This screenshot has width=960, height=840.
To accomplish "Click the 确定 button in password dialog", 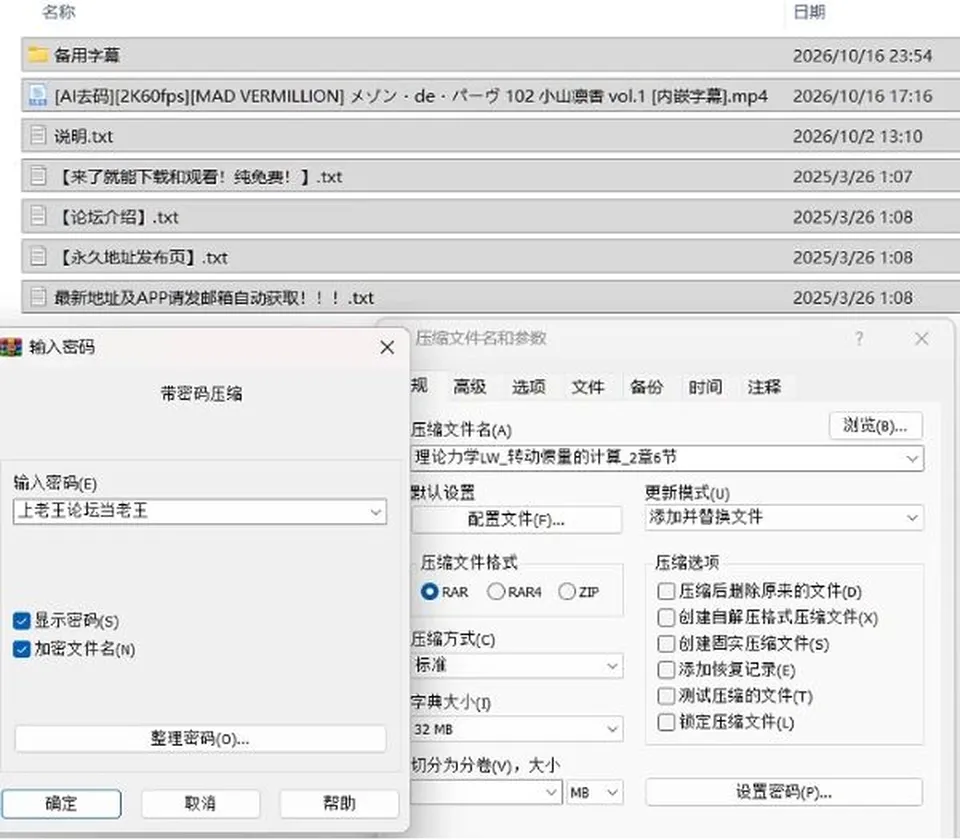I will coord(61,803).
